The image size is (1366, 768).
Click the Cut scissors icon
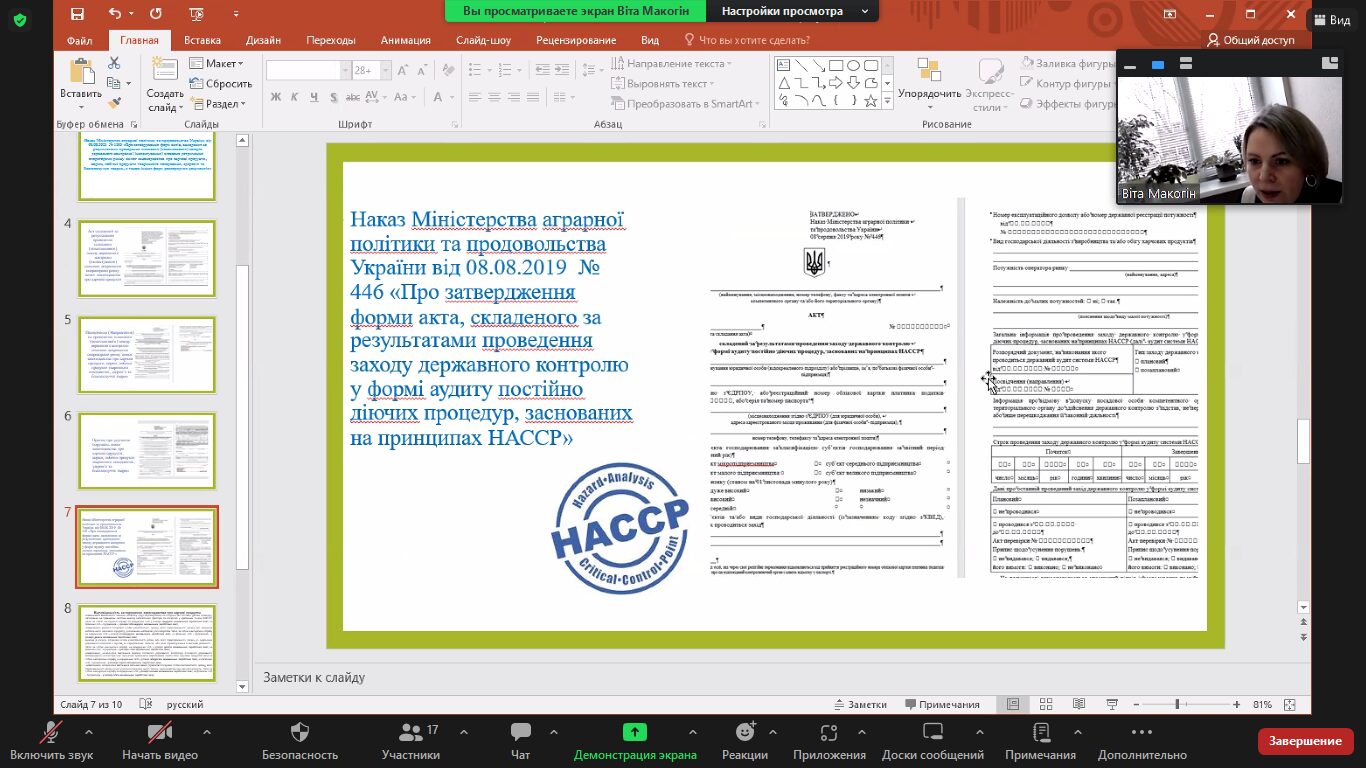[x=114, y=63]
